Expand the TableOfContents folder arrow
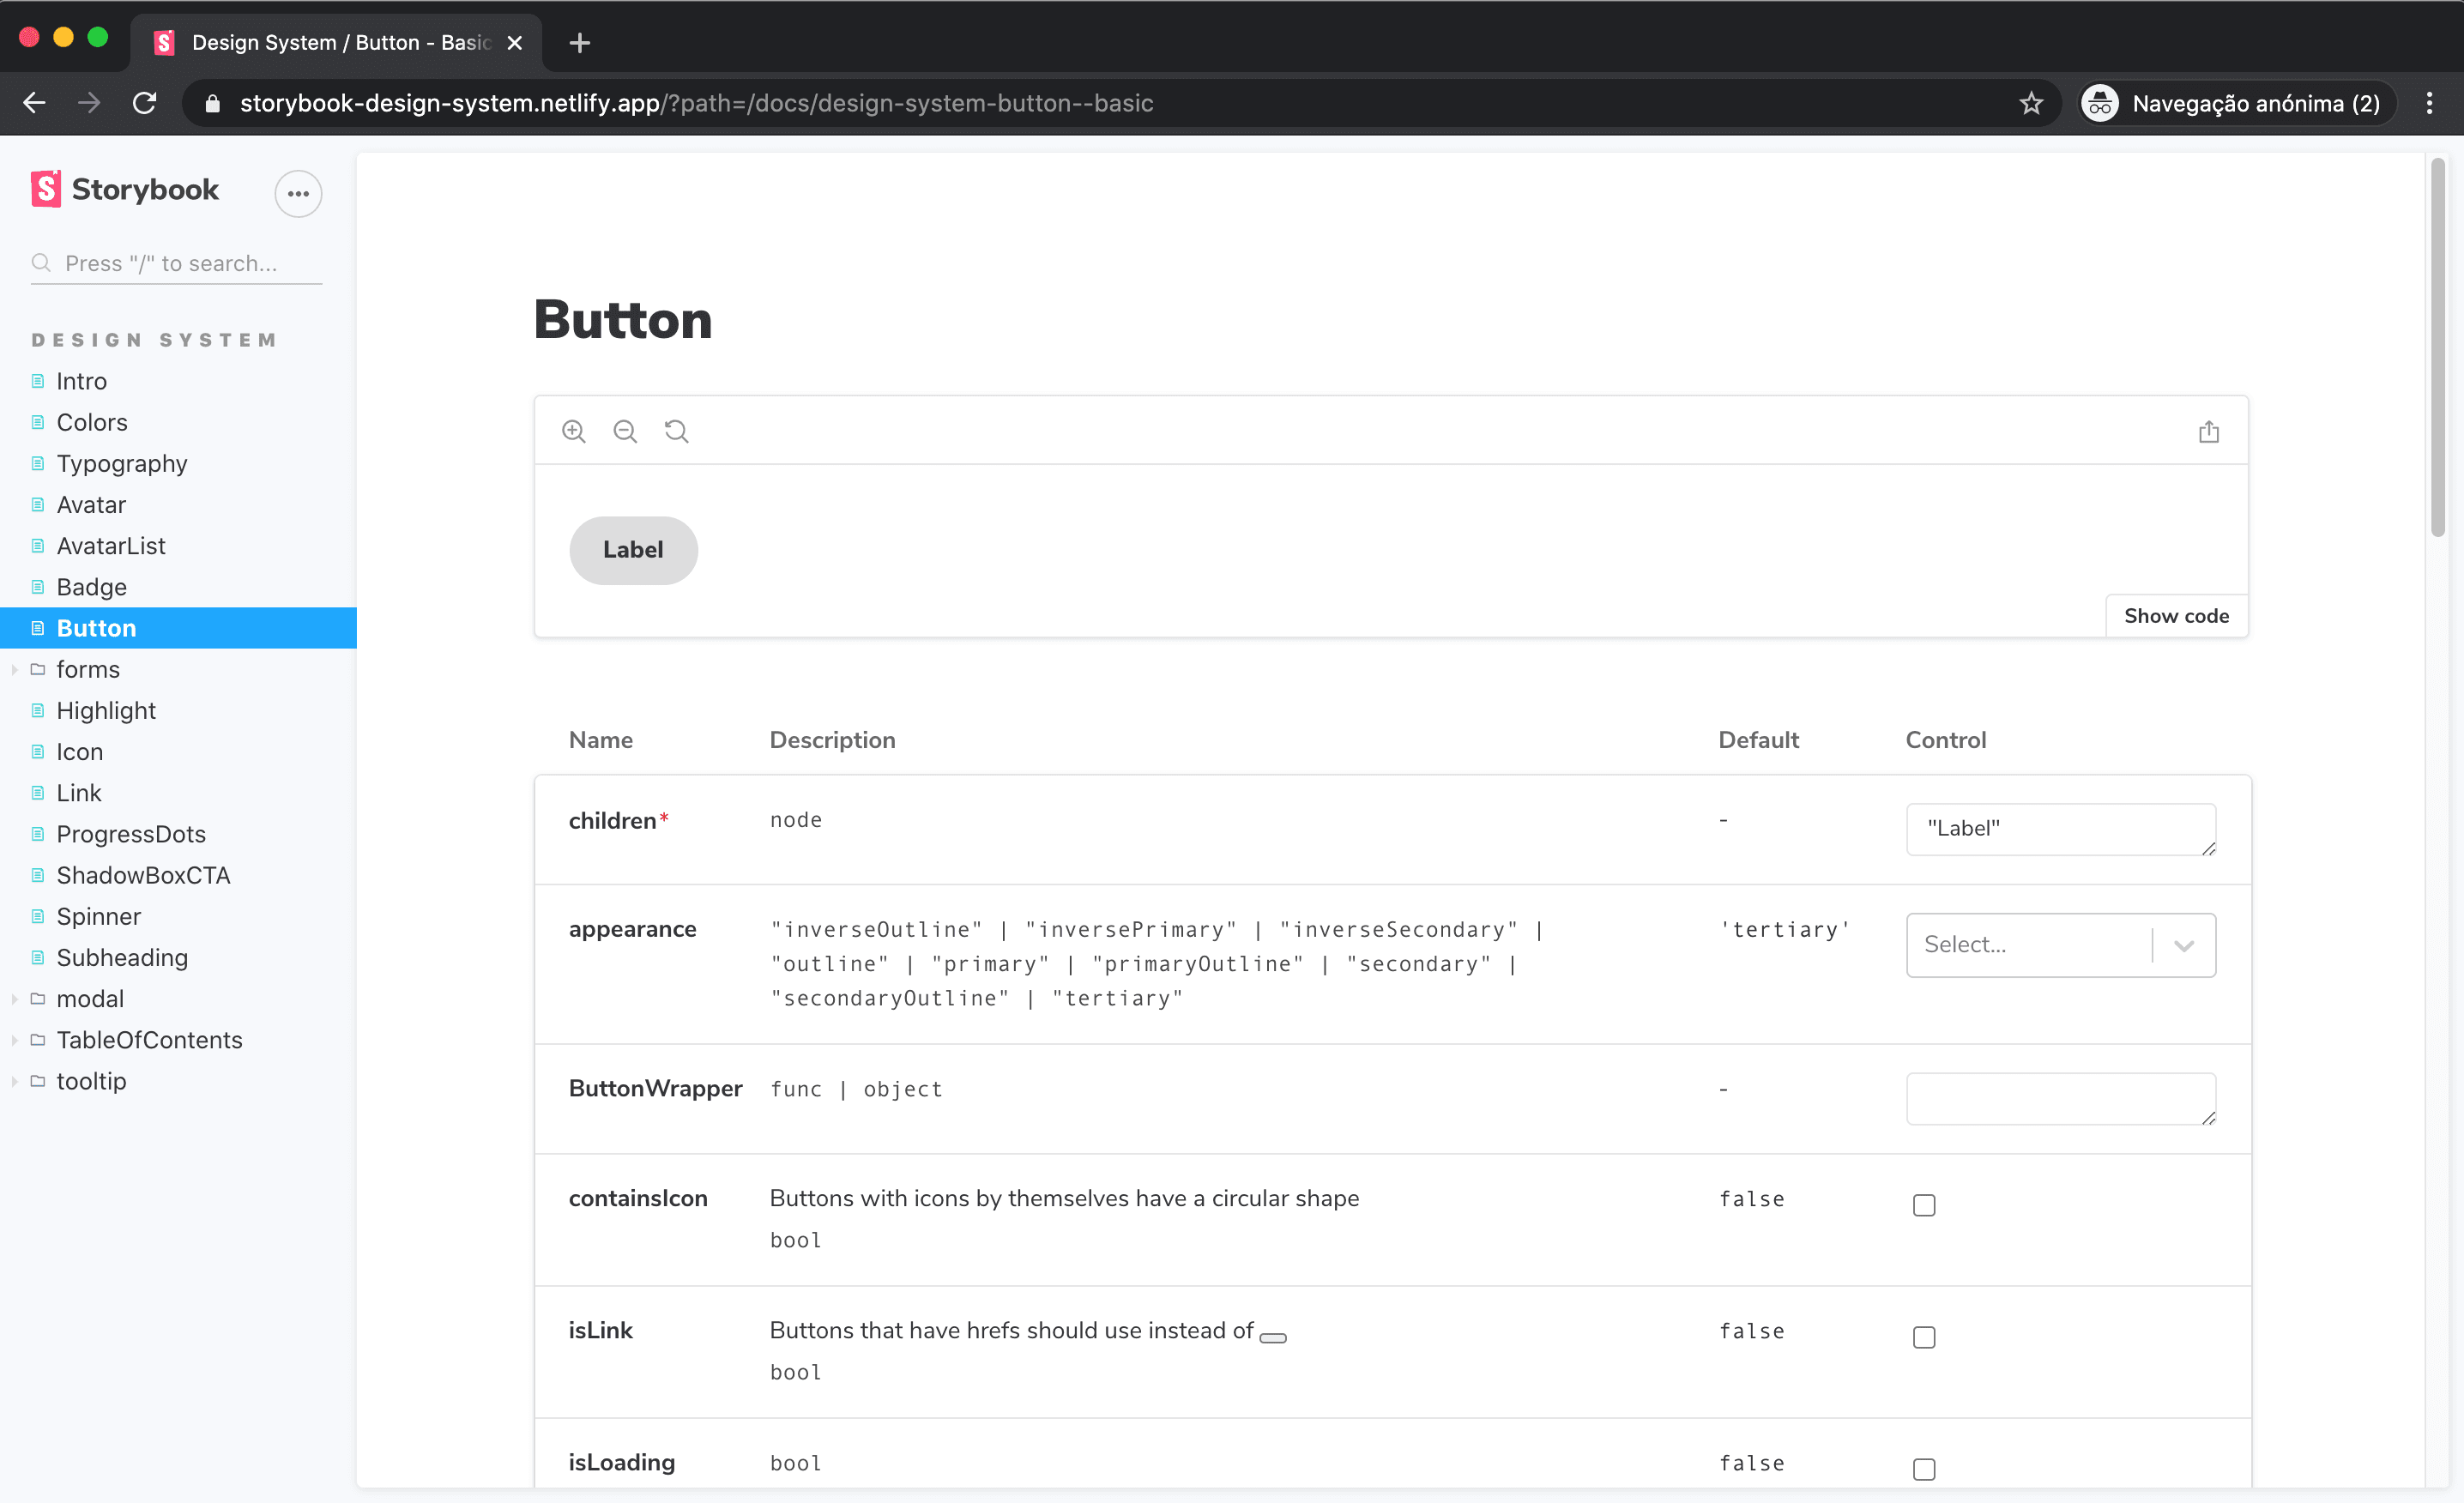 tap(14, 1040)
